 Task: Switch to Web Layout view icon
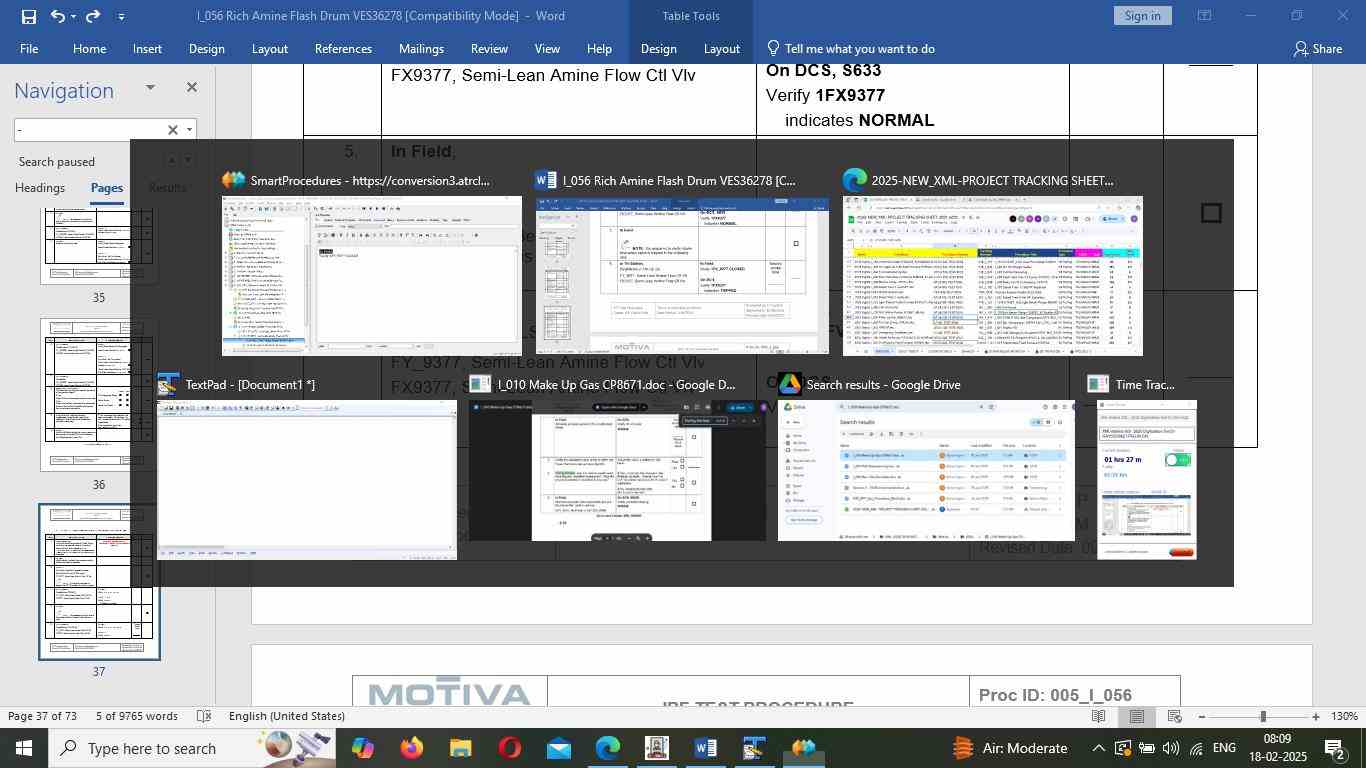point(1175,716)
